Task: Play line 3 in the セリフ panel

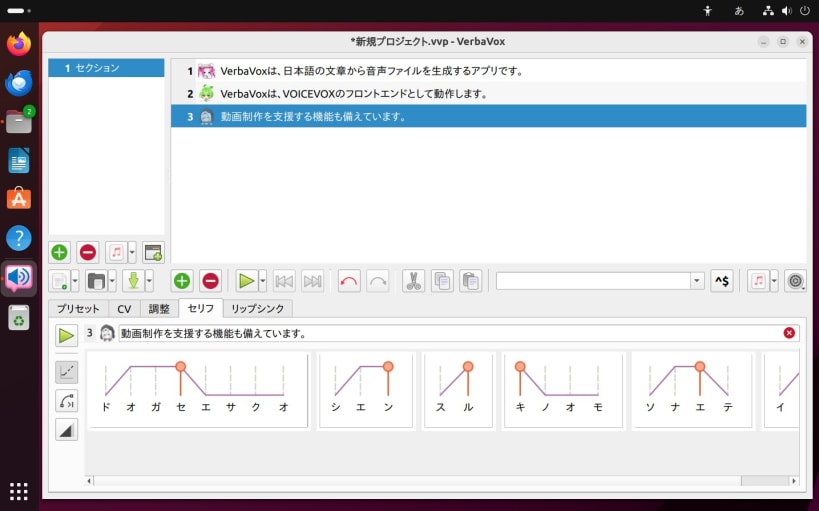Action: tap(66, 335)
